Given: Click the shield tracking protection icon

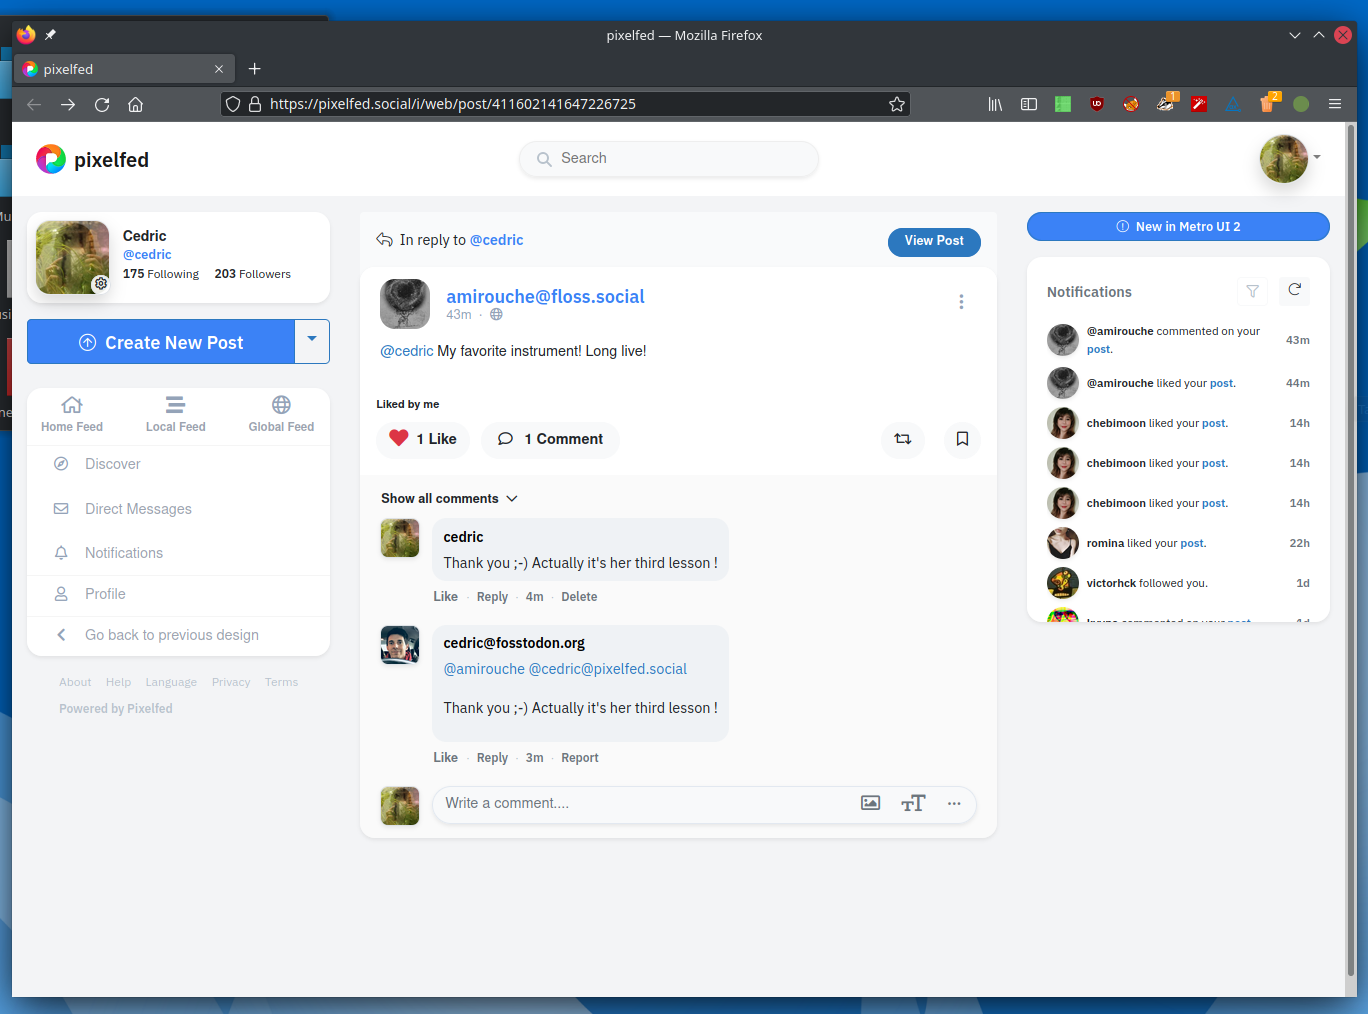Looking at the screenshot, I should (233, 104).
